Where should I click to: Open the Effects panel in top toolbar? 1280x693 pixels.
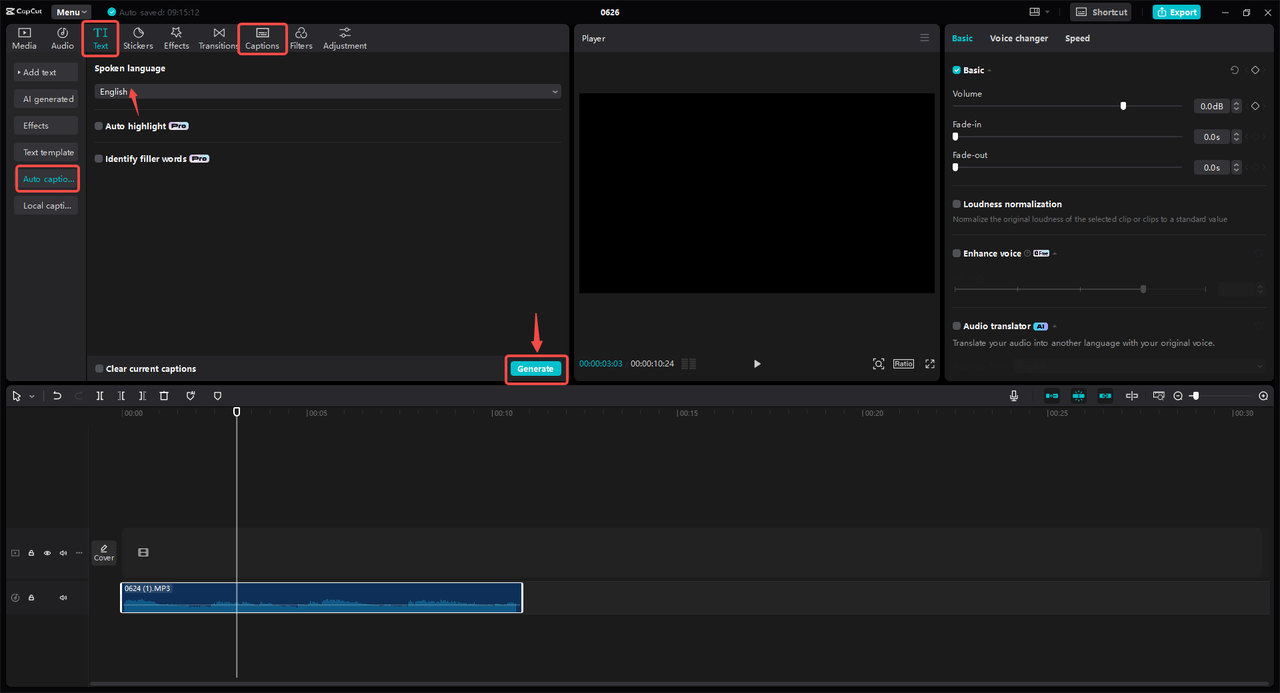(176, 39)
